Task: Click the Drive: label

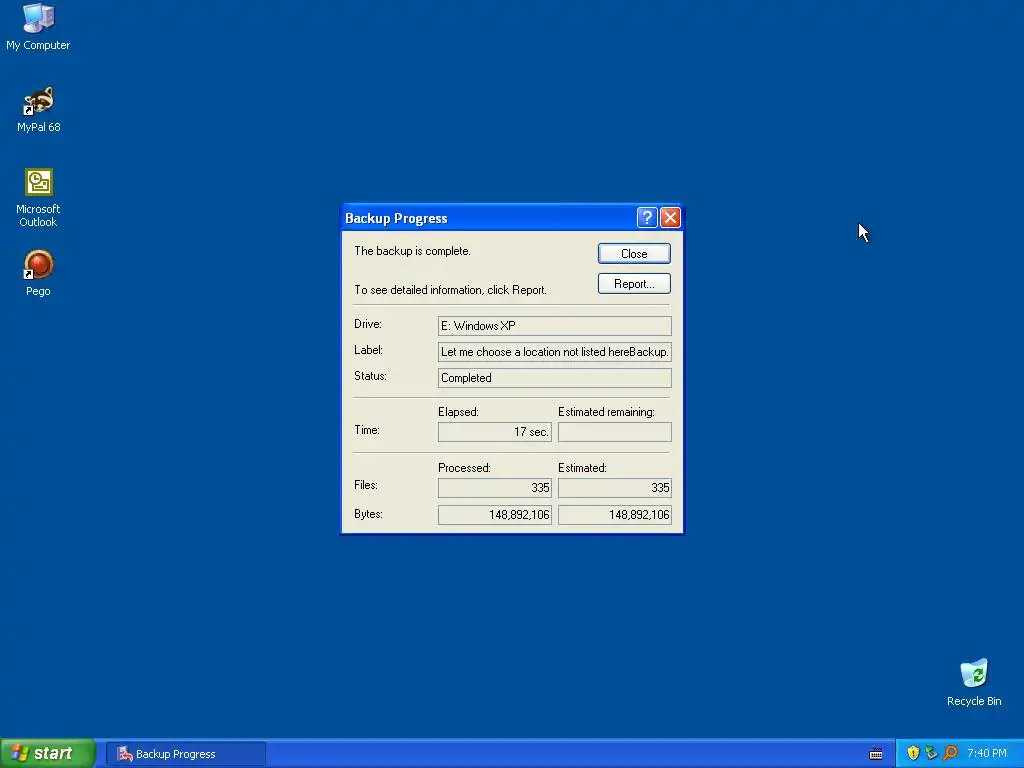Action: 368,324
